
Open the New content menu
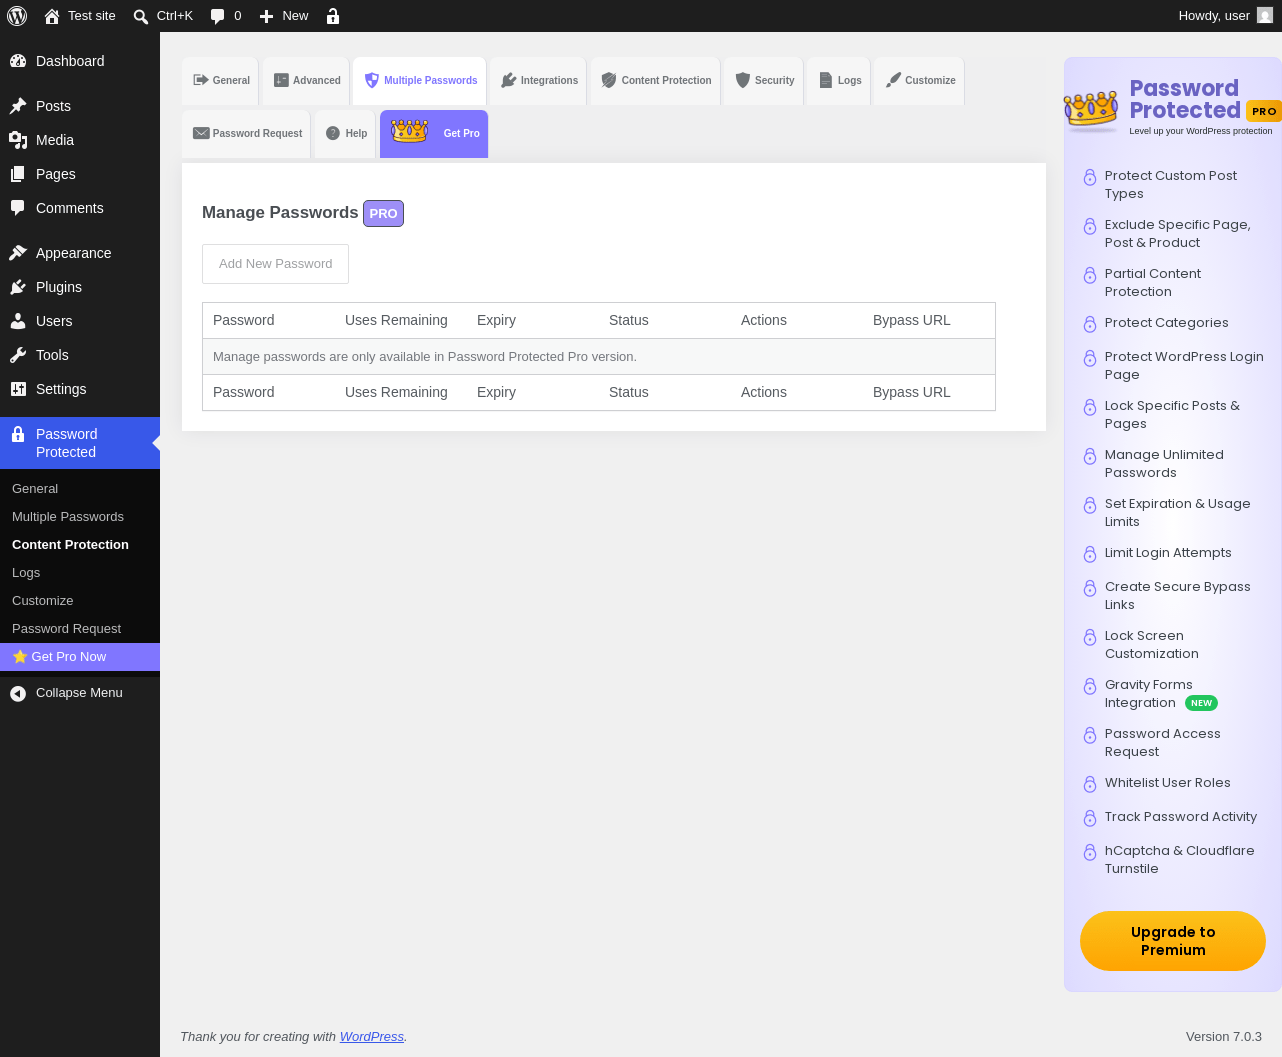point(284,16)
